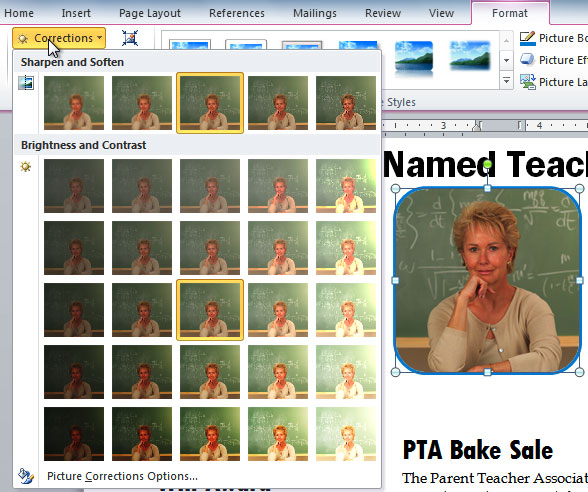This screenshot has width=588, height=492.
Task: Select the first thumbnail in Brightness row four
Action: click(x=74, y=372)
